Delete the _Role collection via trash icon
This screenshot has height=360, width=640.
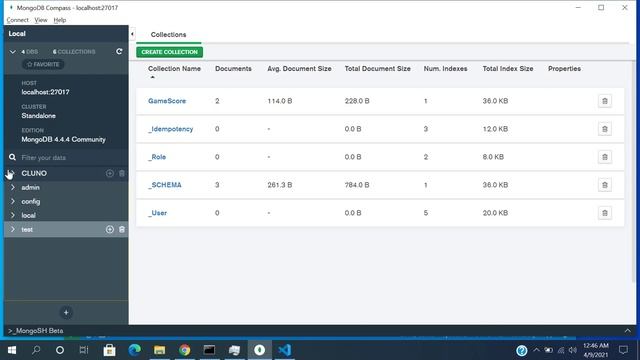[x=604, y=157]
